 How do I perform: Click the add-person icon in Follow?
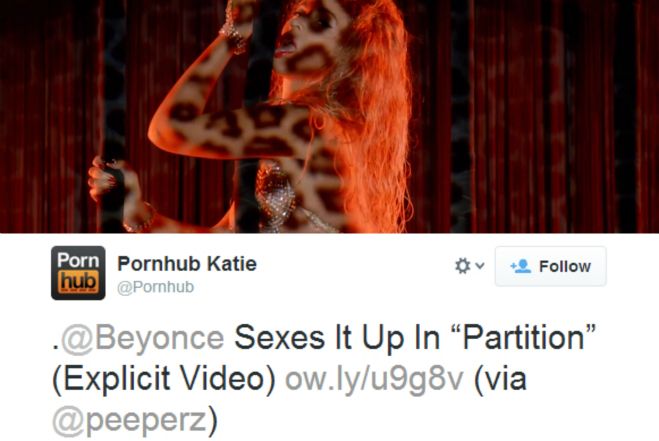coord(521,266)
